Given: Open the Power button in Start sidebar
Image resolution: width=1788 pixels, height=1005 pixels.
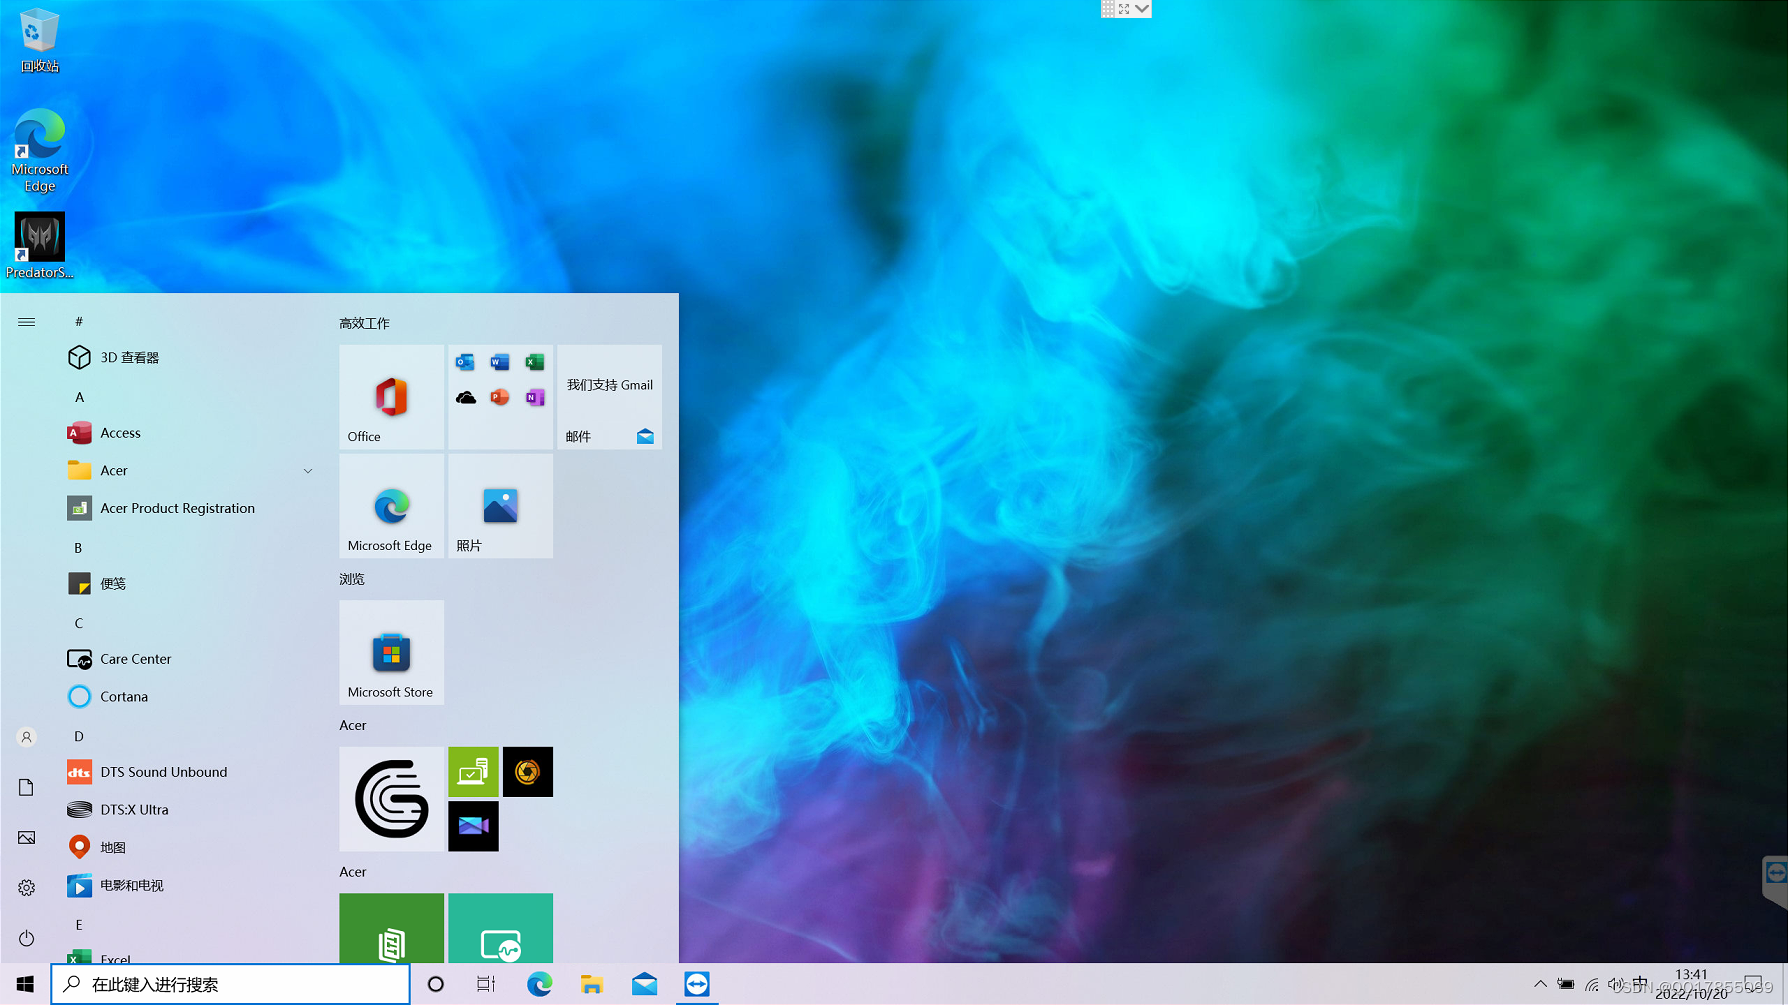Looking at the screenshot, I should [x=27, y=938].
